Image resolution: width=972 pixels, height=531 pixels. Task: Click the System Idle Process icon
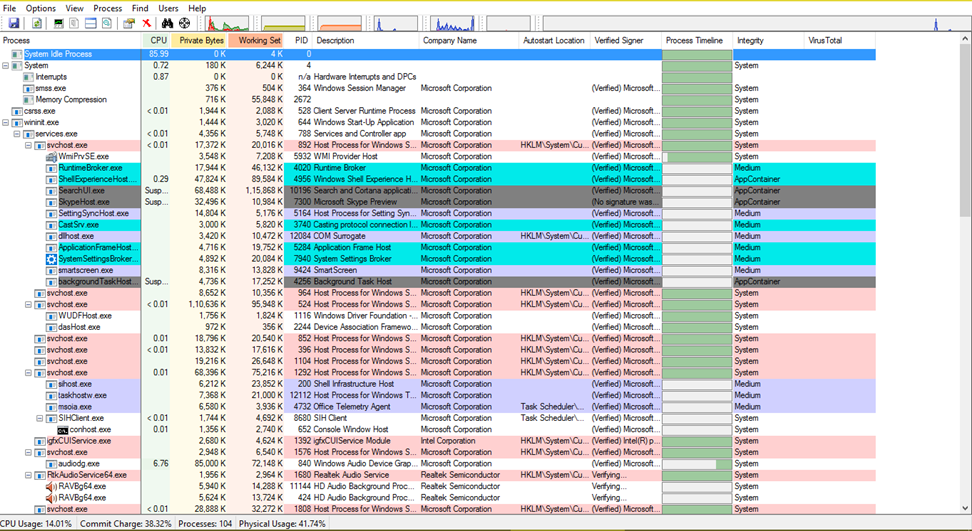[x=17, y=54]
